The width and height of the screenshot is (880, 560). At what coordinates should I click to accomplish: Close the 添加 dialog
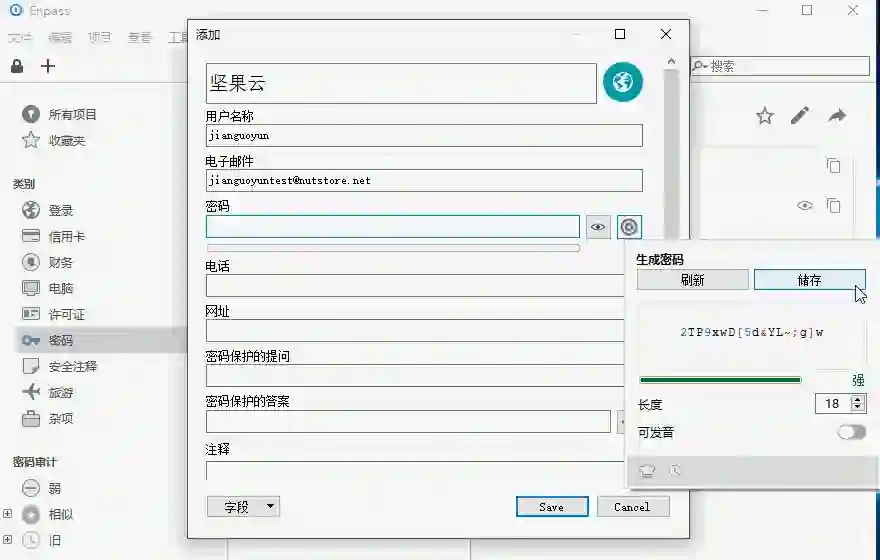pos(666,34)
